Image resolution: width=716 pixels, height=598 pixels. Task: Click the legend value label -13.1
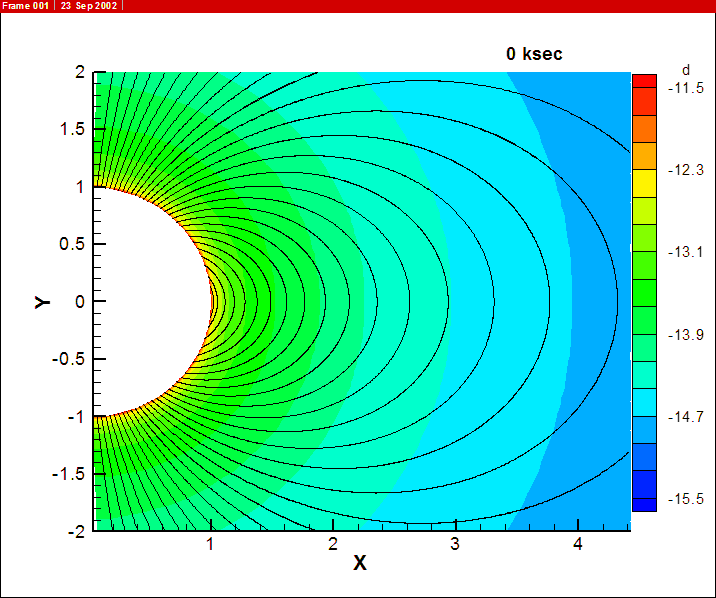pyautogui.click(x=687, y=251)
